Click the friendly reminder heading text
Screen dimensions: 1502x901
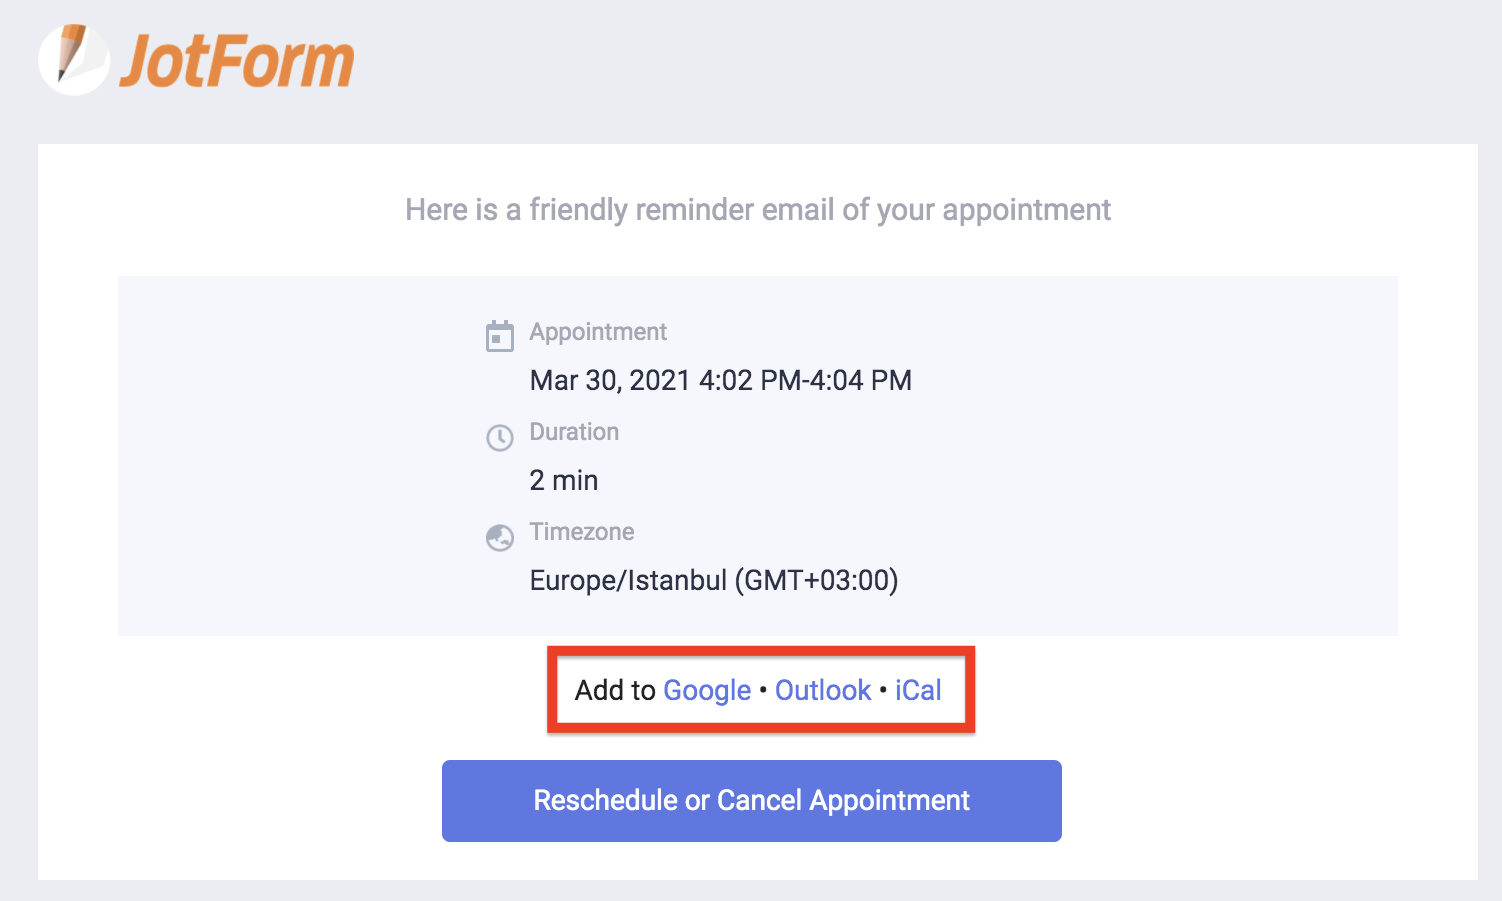[x=758, y=210]
